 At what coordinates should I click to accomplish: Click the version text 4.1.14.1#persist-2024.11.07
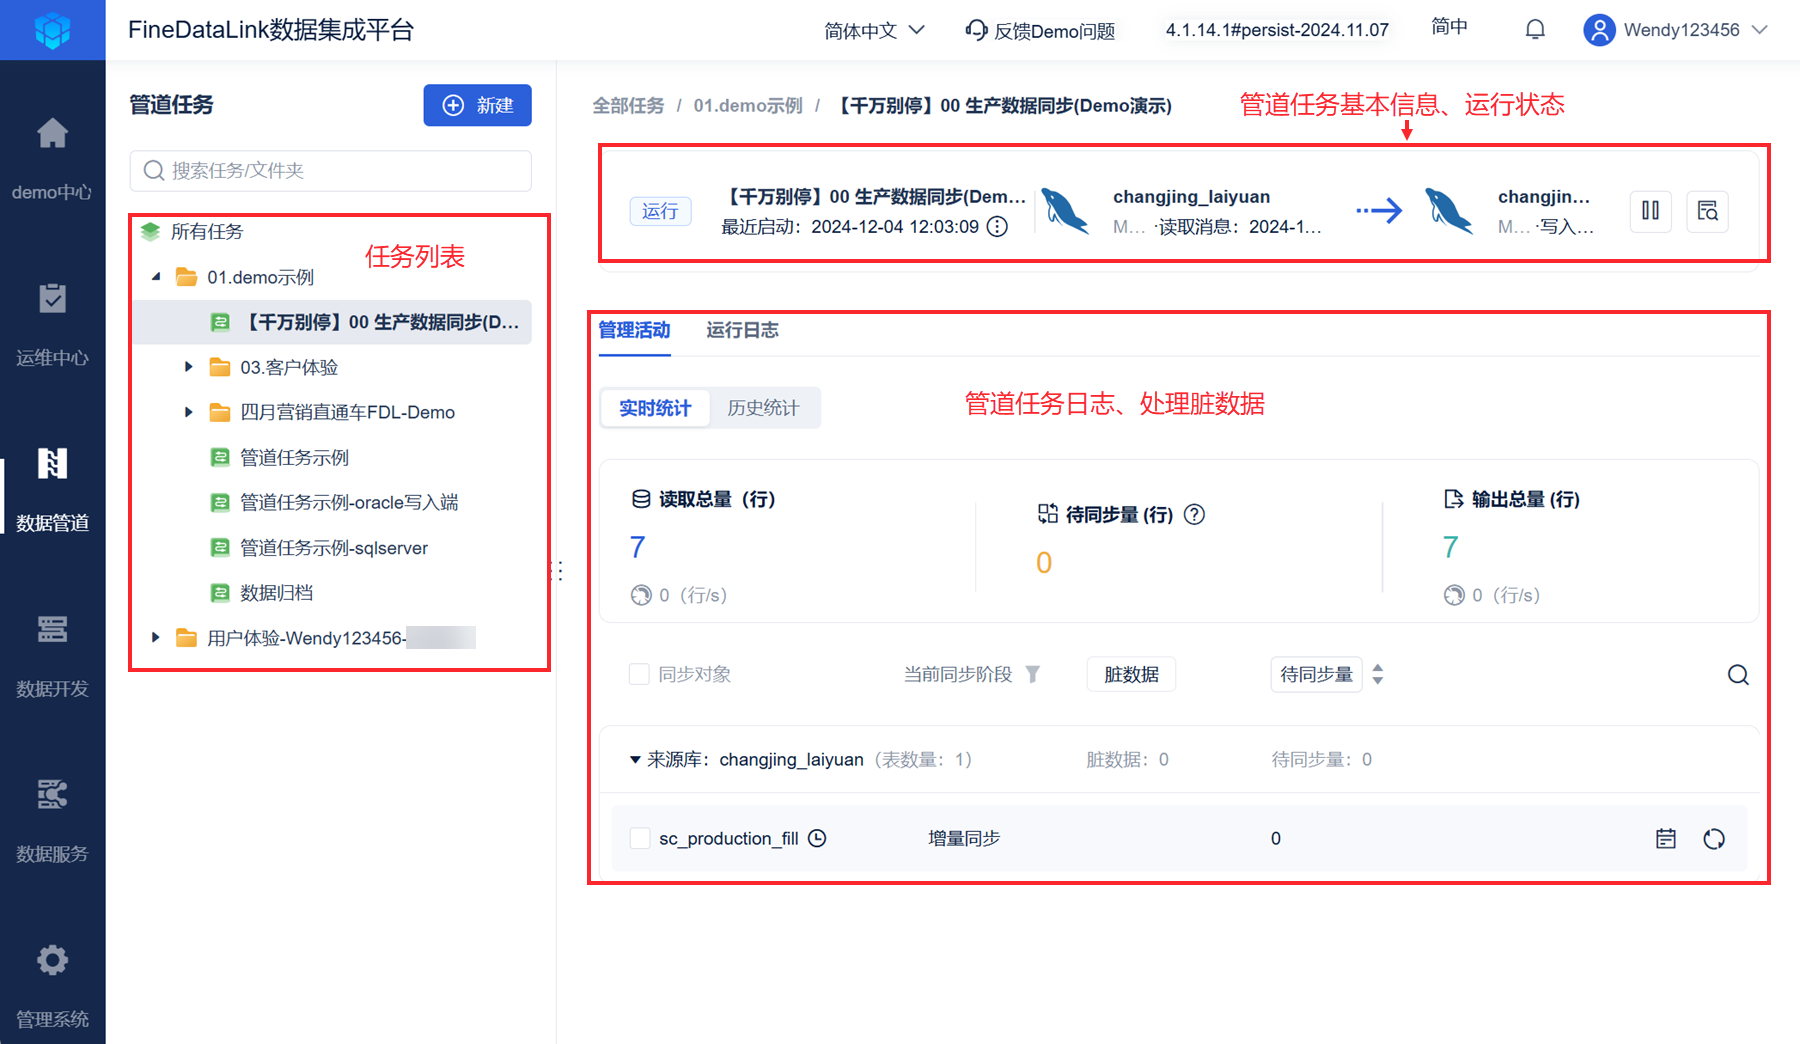click(1277, 30)
